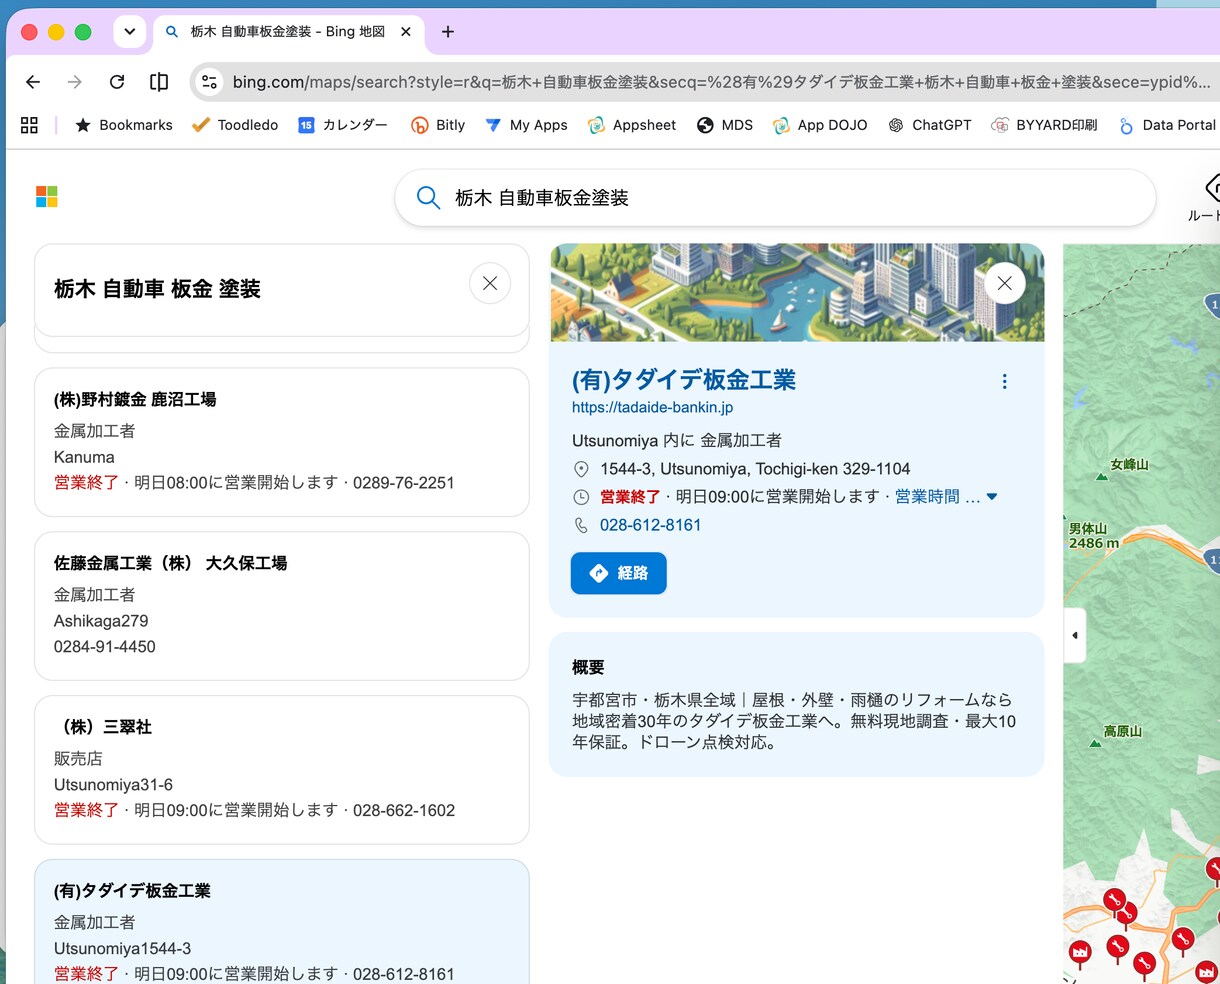Select (株)野村鍍金 鹿沼工場 result
The image size is (1220, 984).
pyautogui.click(x=282, y=442)
